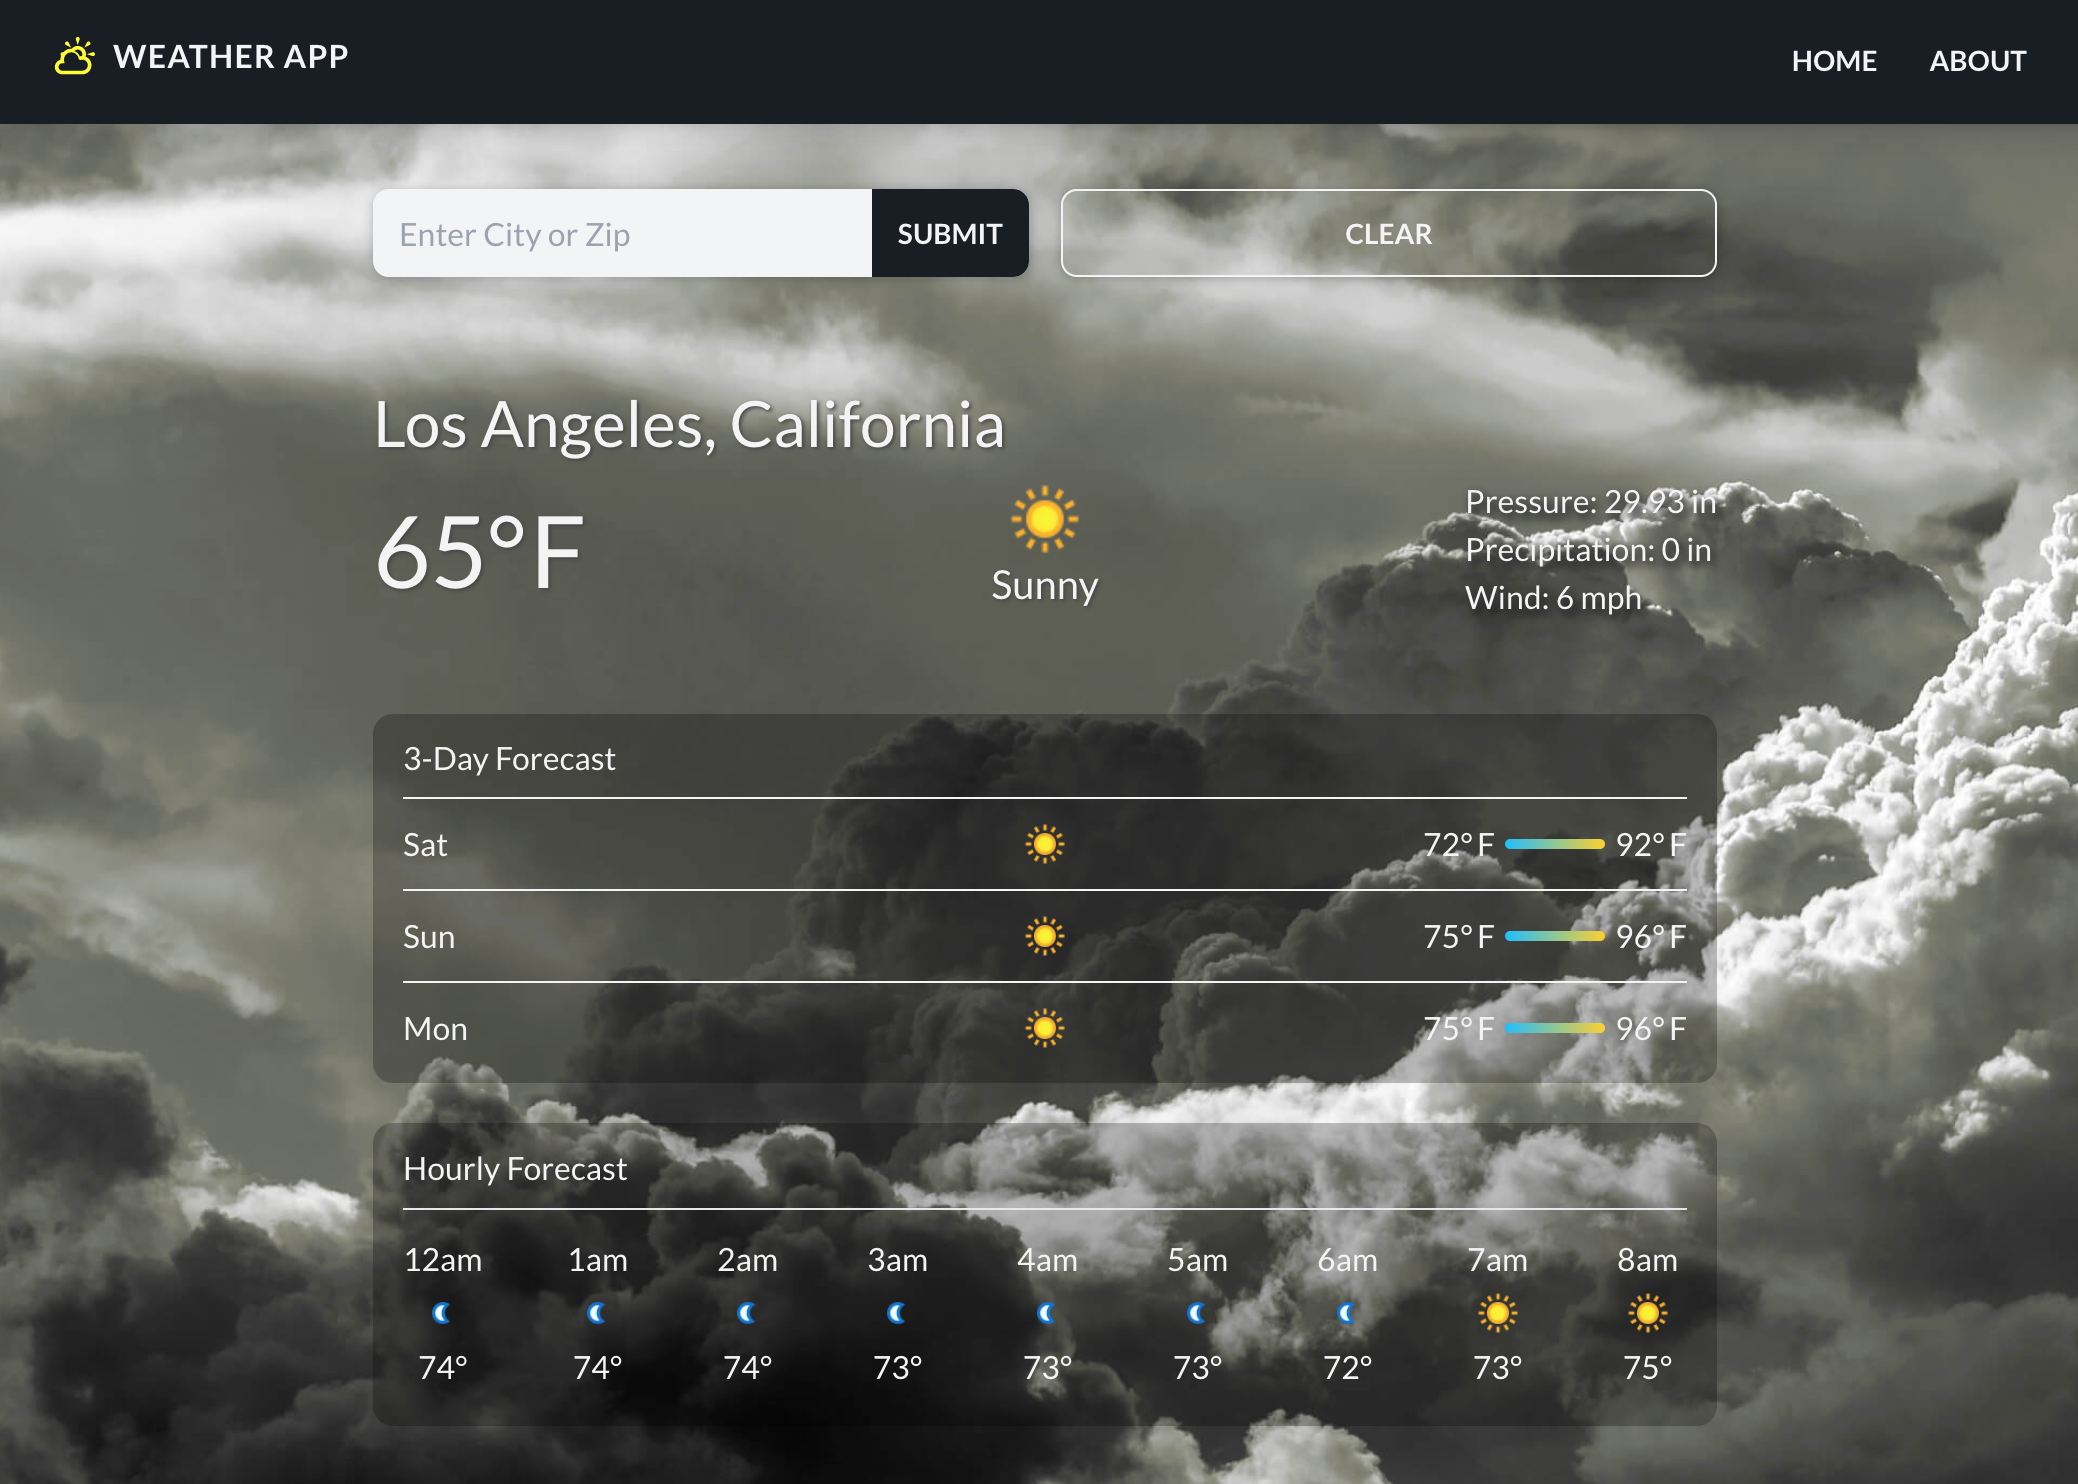Click Mon row high temperature 96°F
The height and width of the screenshot is (1484, 2078).
[1651, 1029]
